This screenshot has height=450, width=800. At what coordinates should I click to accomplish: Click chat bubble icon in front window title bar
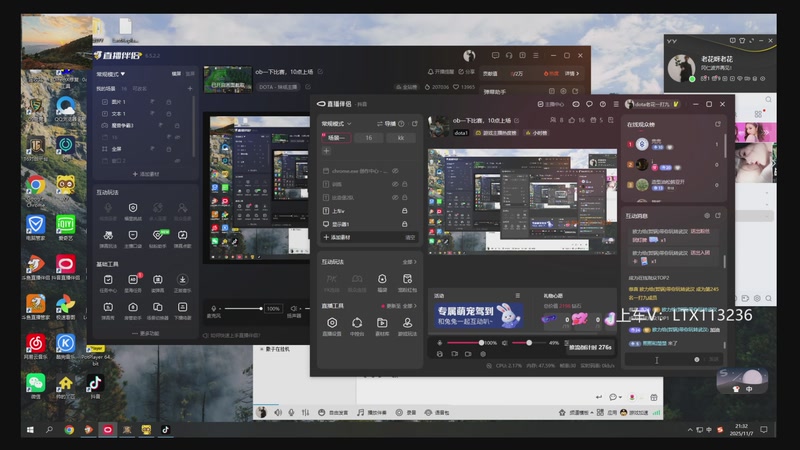[x=589, y=104]
